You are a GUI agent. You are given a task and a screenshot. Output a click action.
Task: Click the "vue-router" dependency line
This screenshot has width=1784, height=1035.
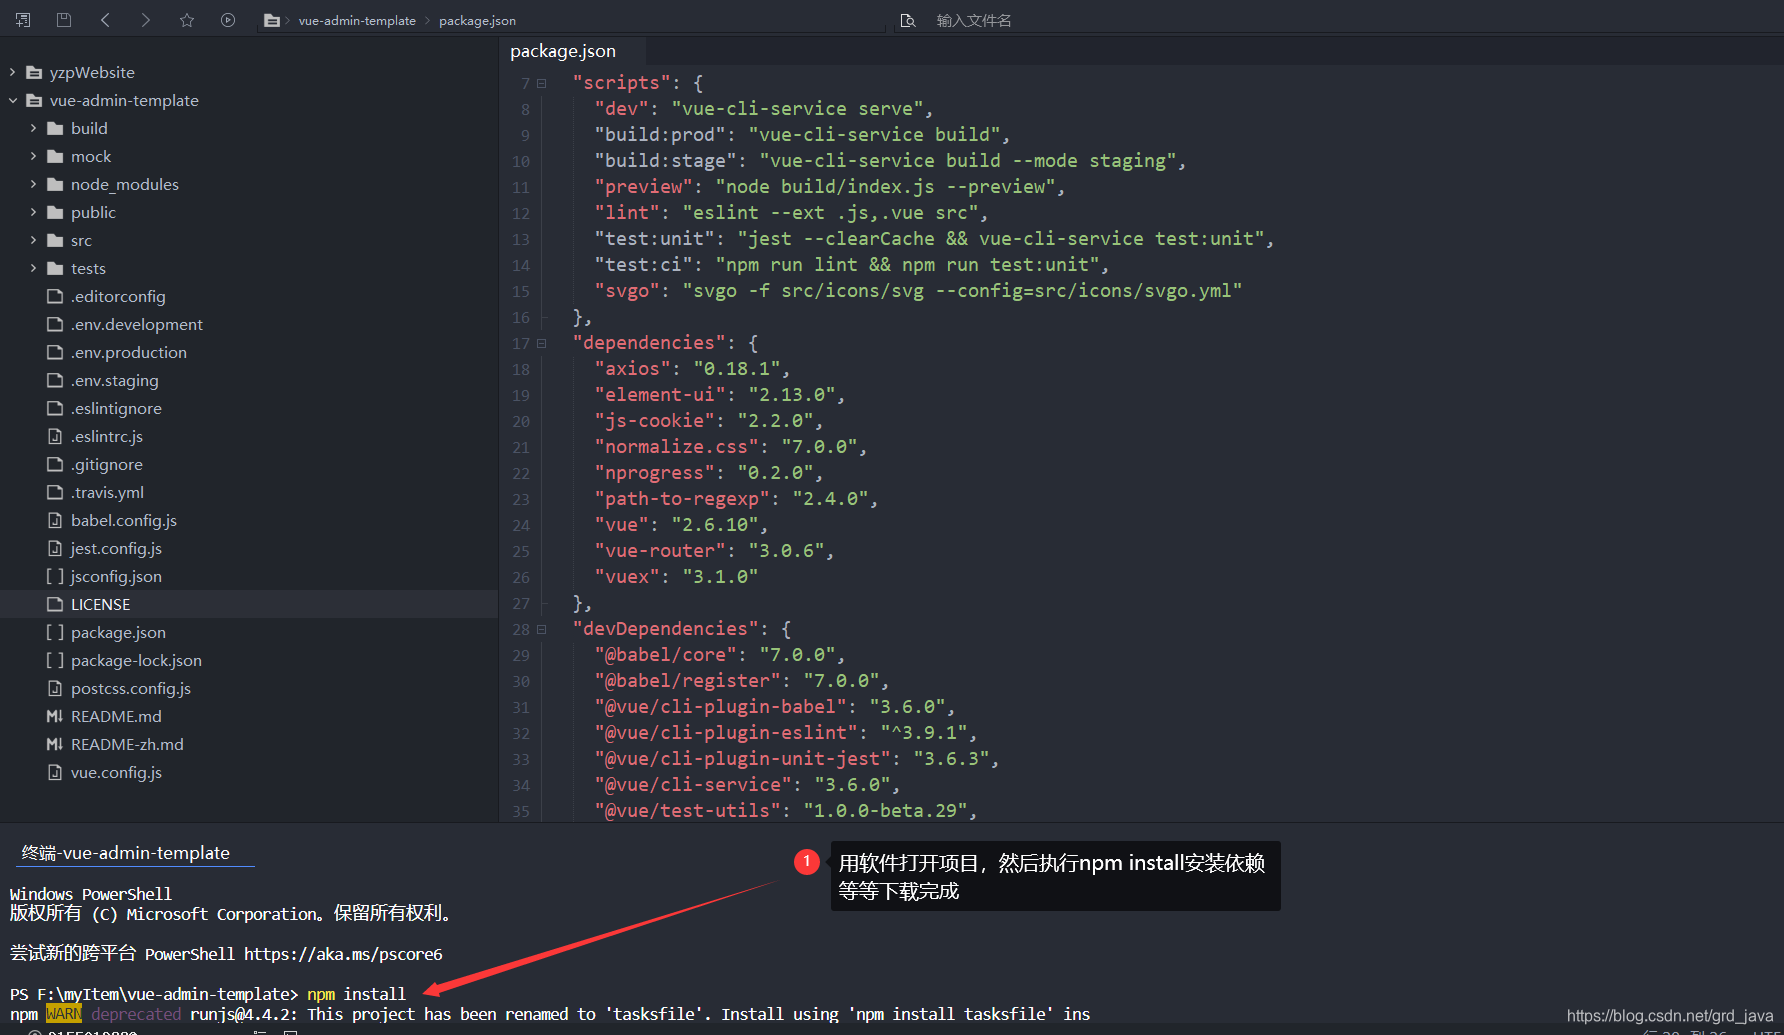tap(714, 551)
